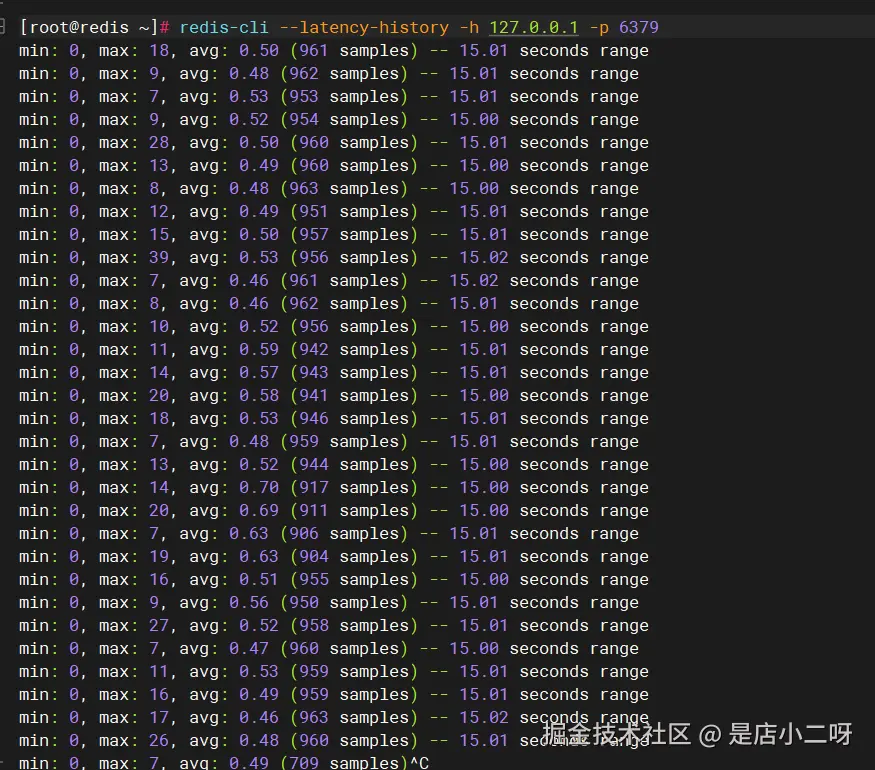Click the sample count '946'
The width and height of the screenshot is (875, 770).
pyautogui.click(x=314, y=418)
